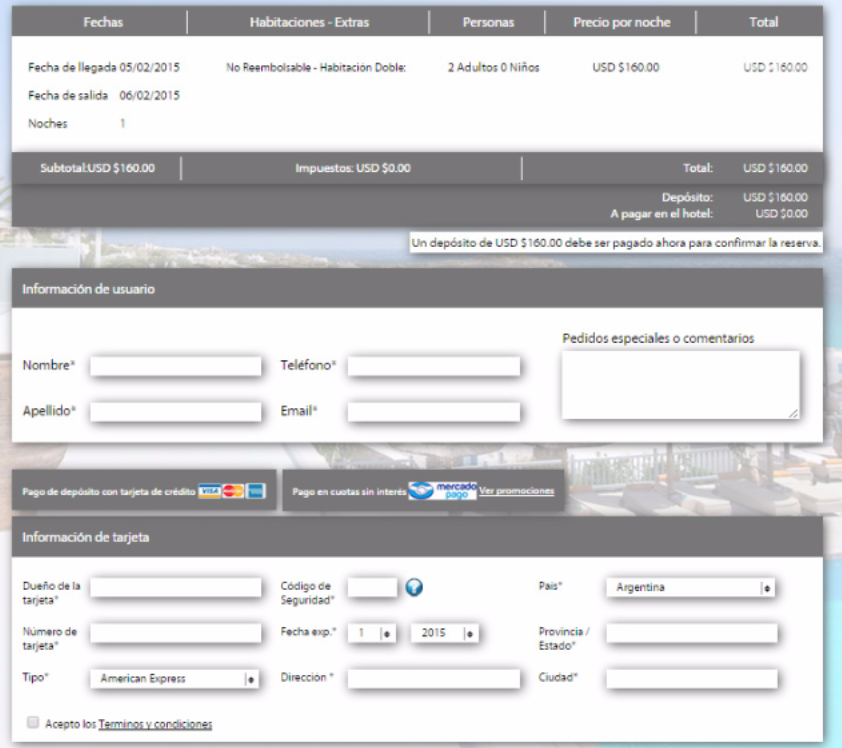Viewport: 842px width, 748px height.
Task: Click the MasterCard logo
Action: (233, 491)
